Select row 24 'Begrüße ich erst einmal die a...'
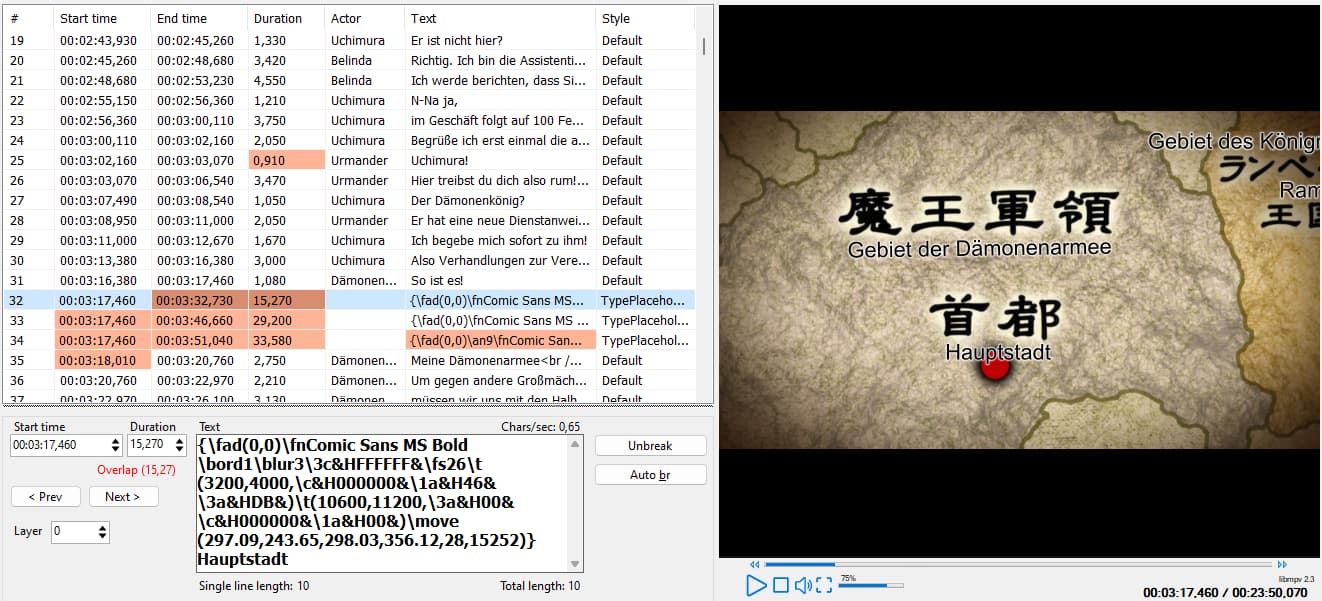The height and width of the screenshot is (601, 1322). pyautogui.click(x=349, y=140)
